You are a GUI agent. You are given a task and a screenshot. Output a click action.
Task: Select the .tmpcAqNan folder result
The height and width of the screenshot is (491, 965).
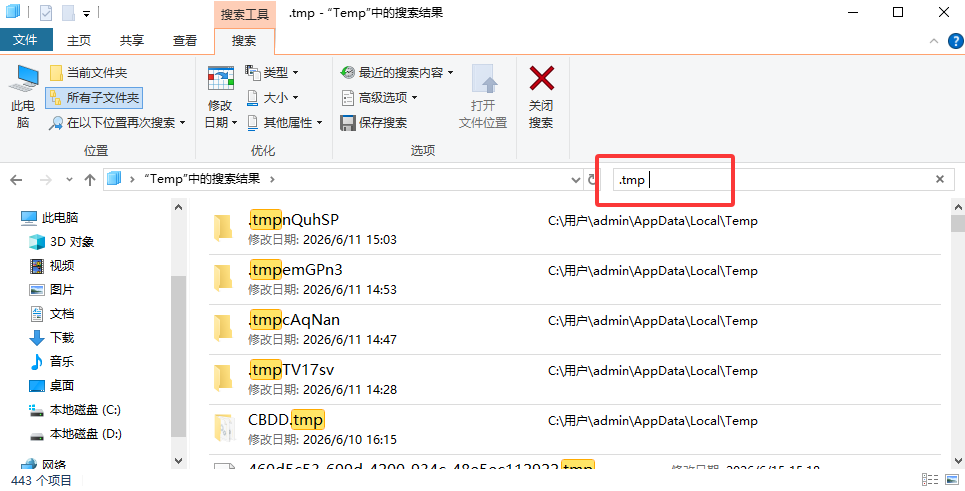[x=575, y=329]
